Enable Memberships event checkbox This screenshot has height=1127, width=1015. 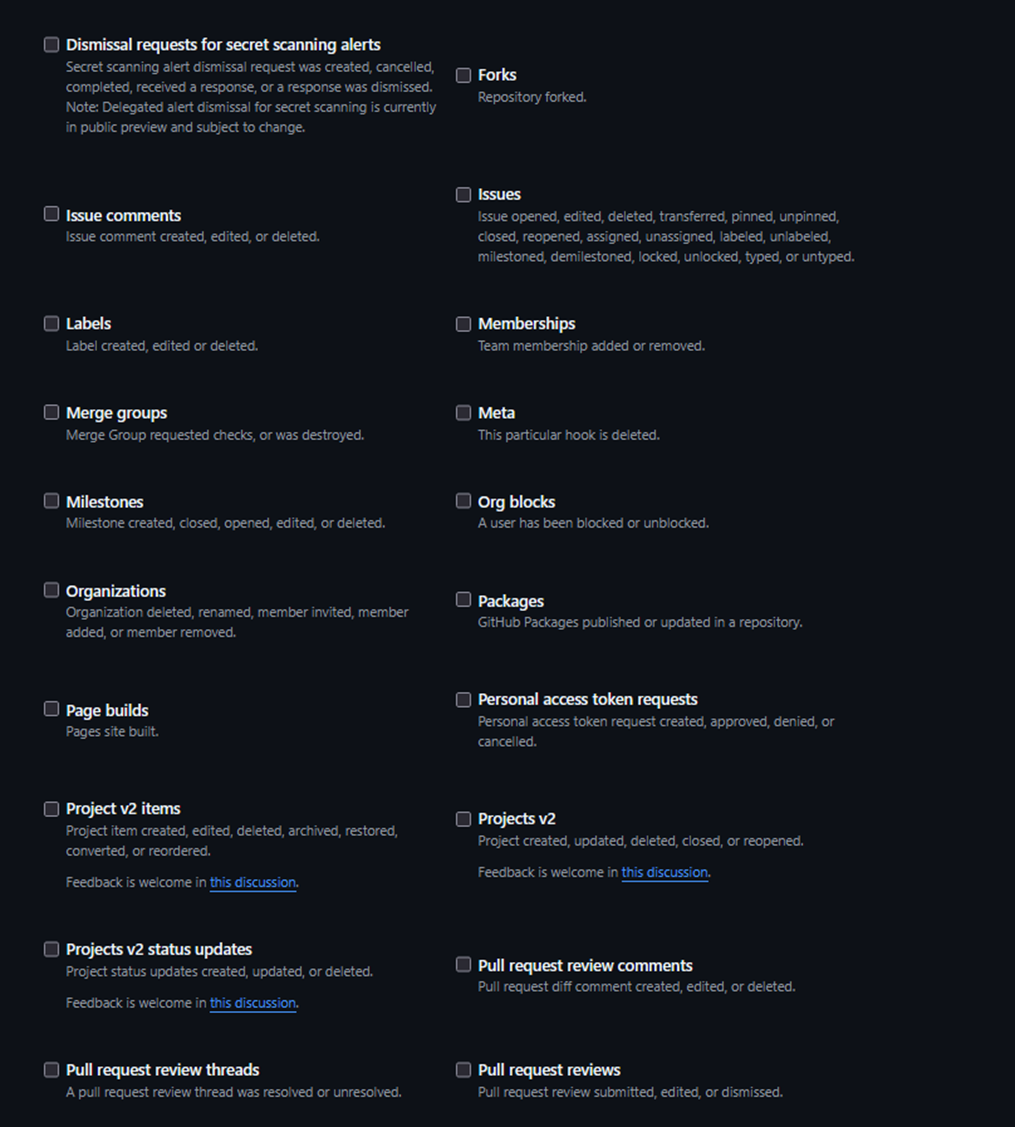(464, 324)
